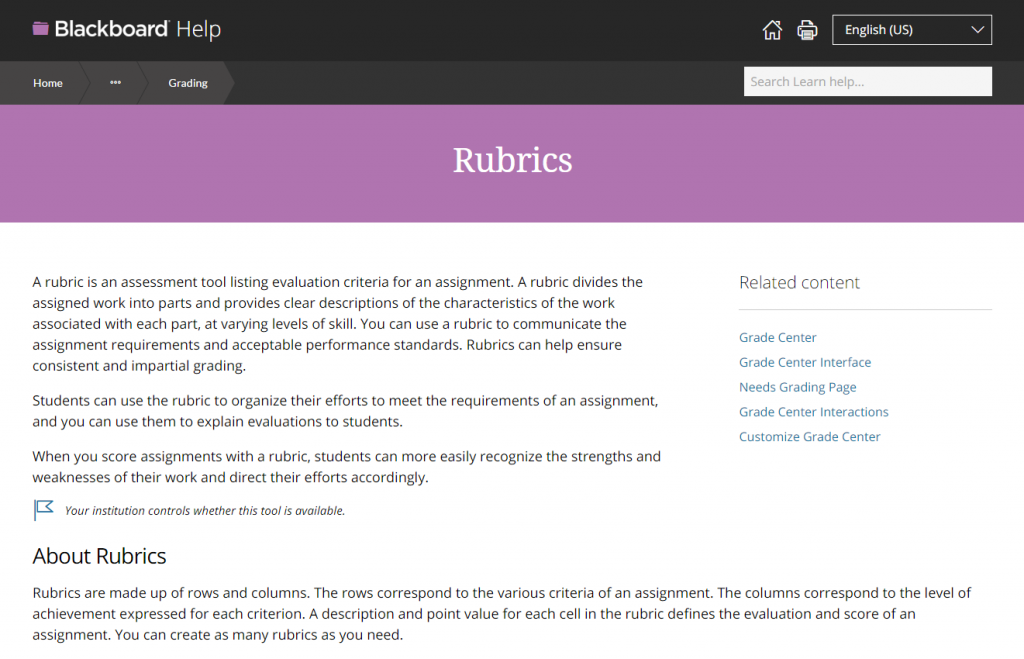The width and height of the screenshot is (1024, 659).
Task: Click the italic institution availability note
Action: (204, 511)
